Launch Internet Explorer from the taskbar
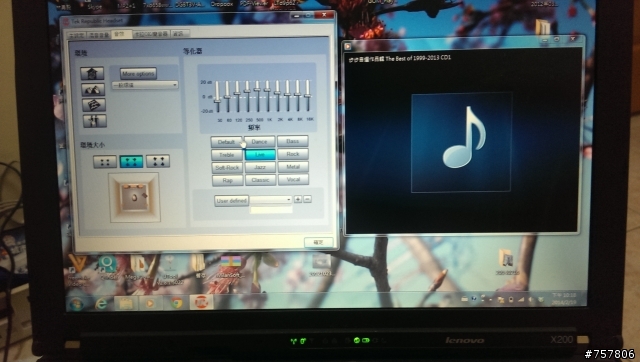The width and height of the screenshot is (640, 362). (x=101, y=303)
